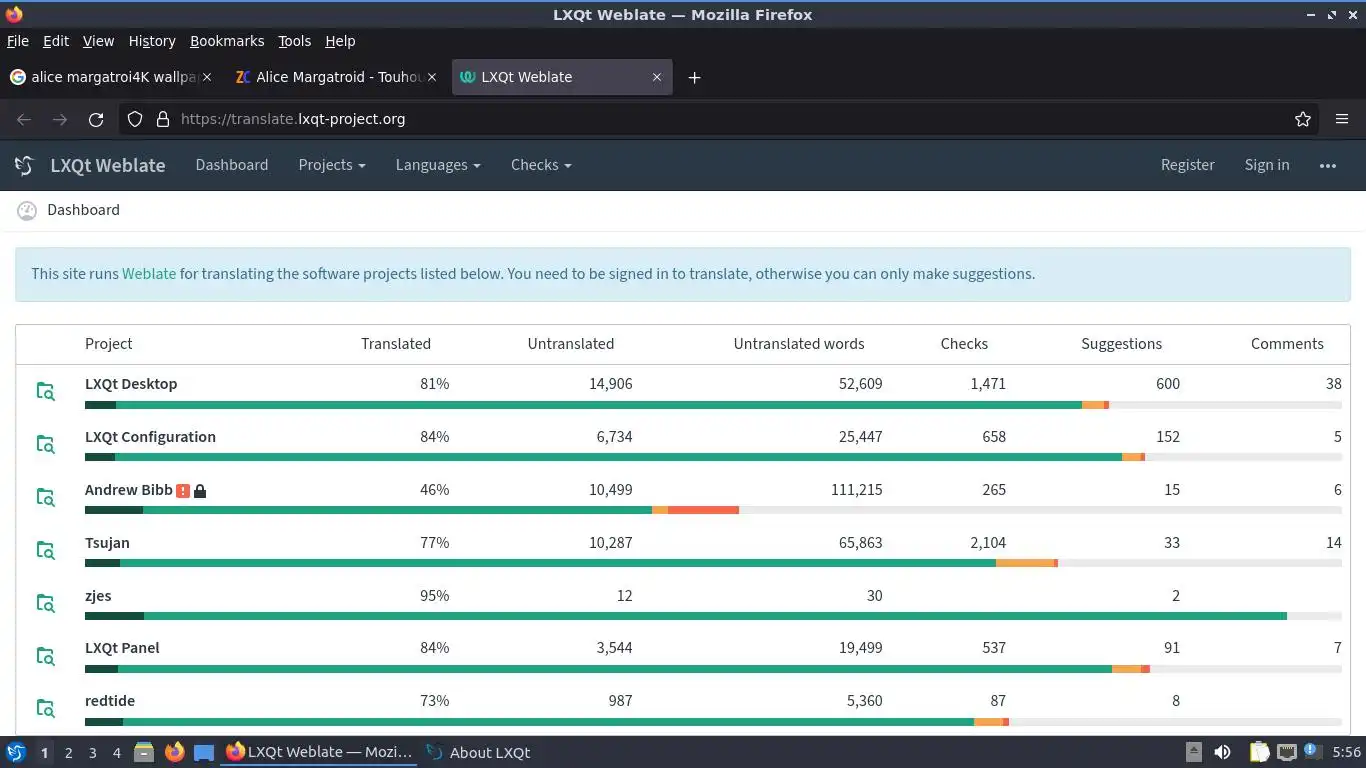Switch to the Alice Margatroid Touhou tab
Viewport: 1366px width, 768px height.
tap(336, 77)
